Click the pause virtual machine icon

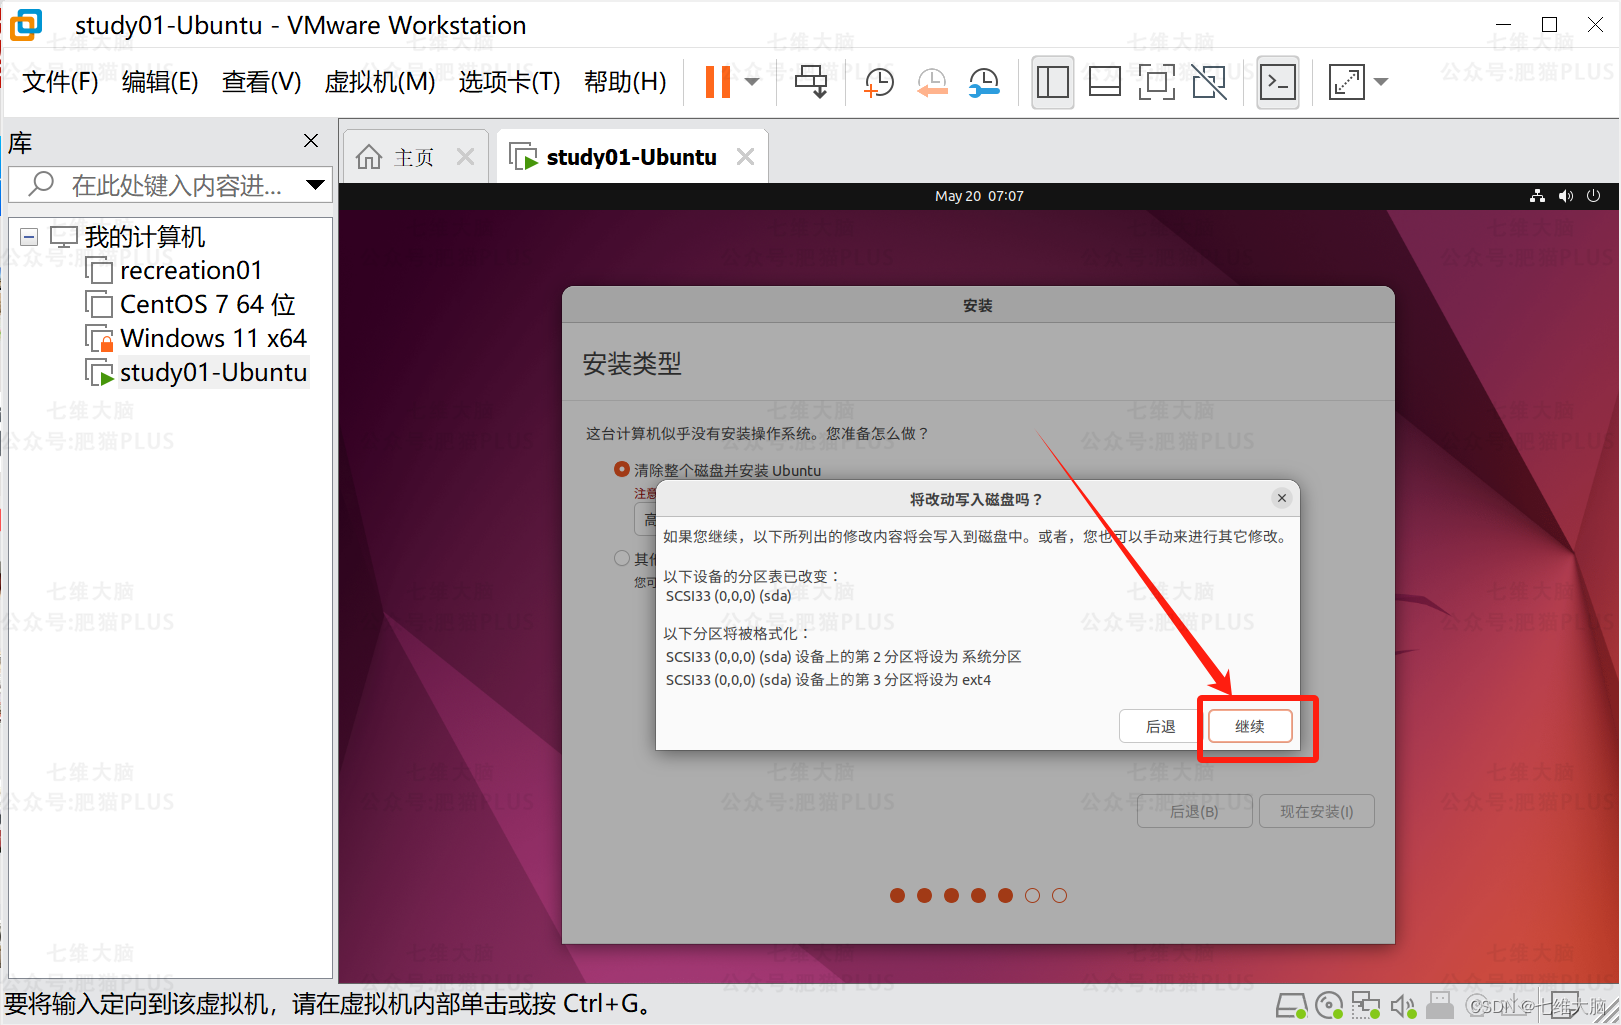click(x=717, y=82)
